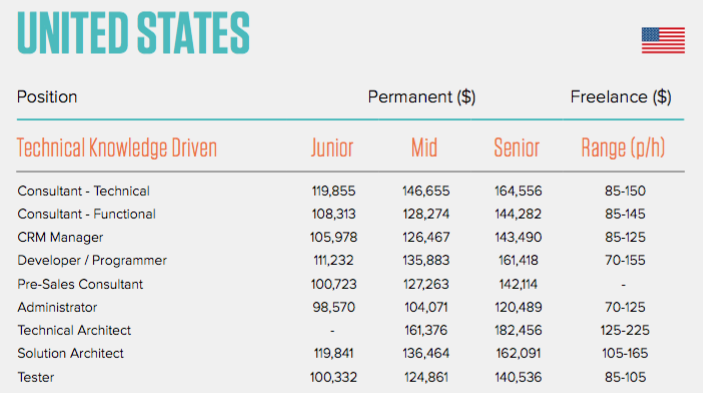Image resolution: width=703 pixels, height=393 pixels.
Task: Select the Consultant - Functional row label
Action: (87, 214)
